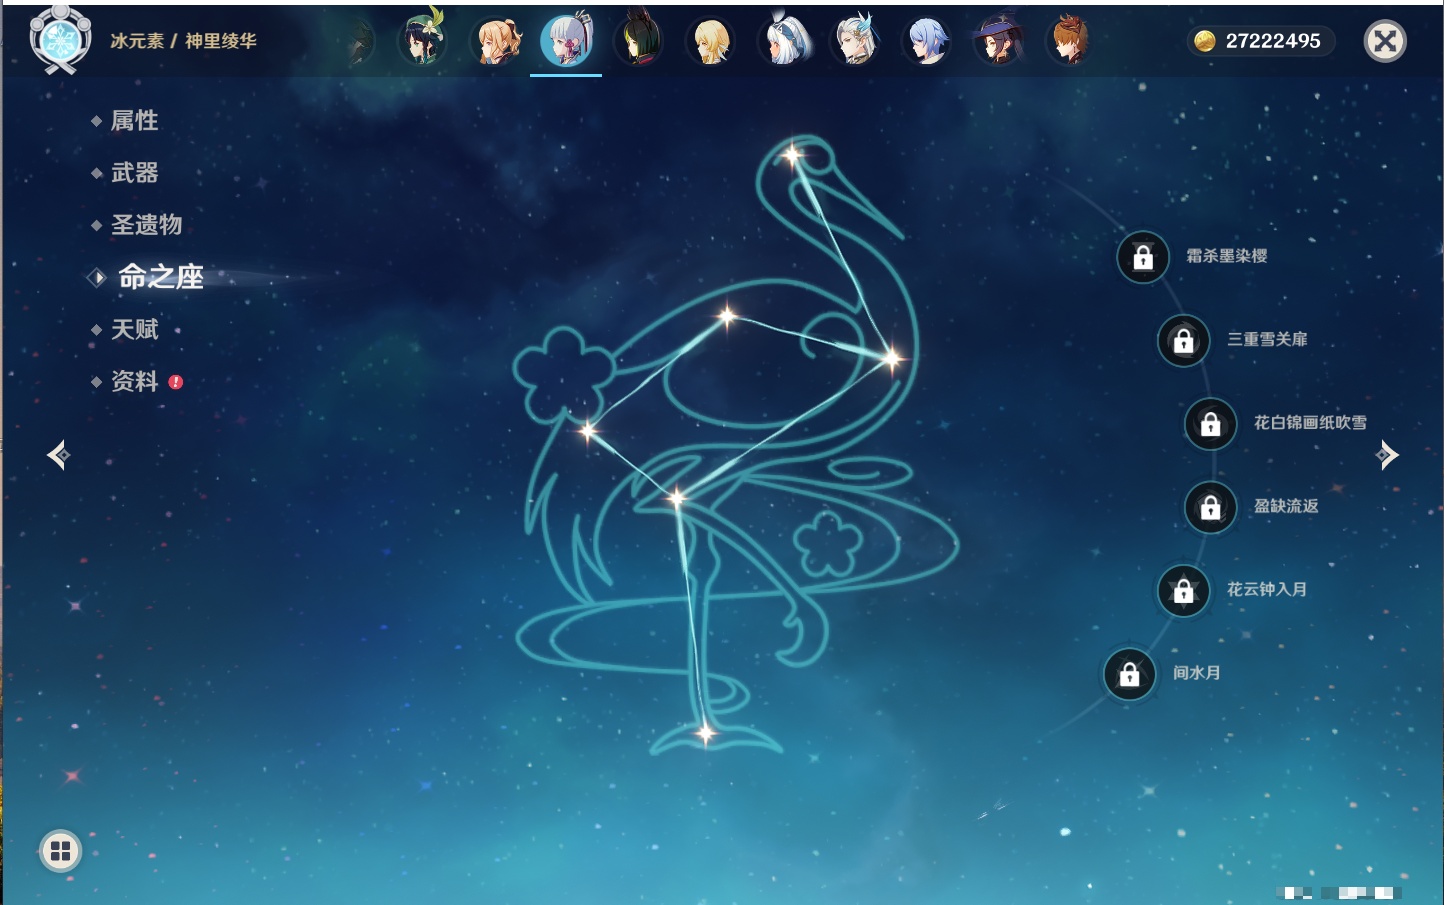
Task: Go to previous character with left arrow
Action: tap(58, 455)
